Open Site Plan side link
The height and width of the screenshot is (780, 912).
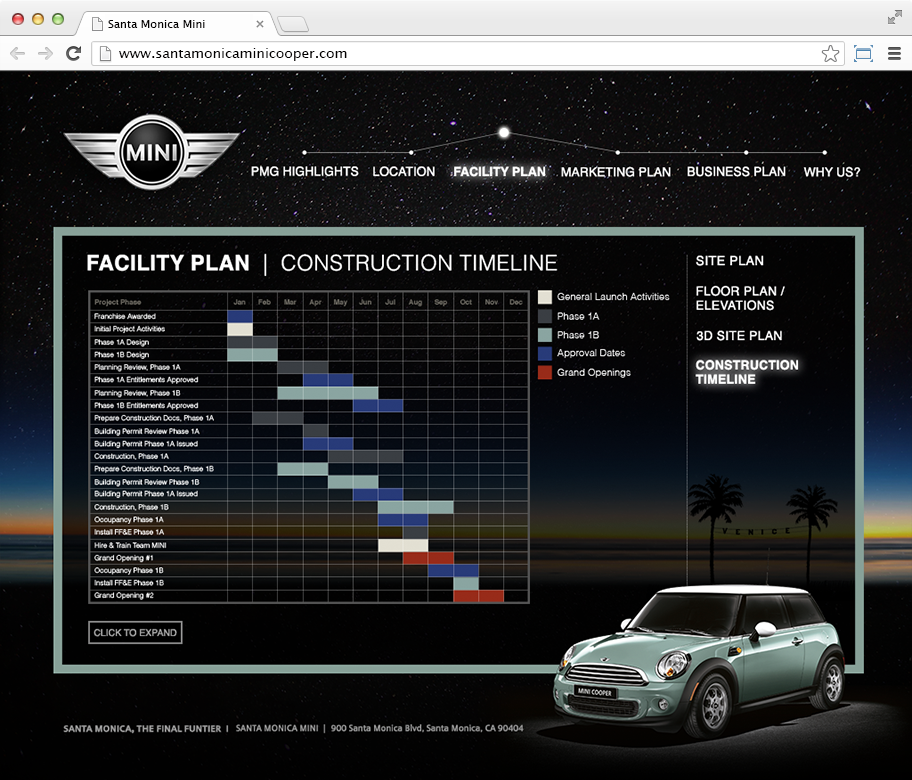pos(729,261)
